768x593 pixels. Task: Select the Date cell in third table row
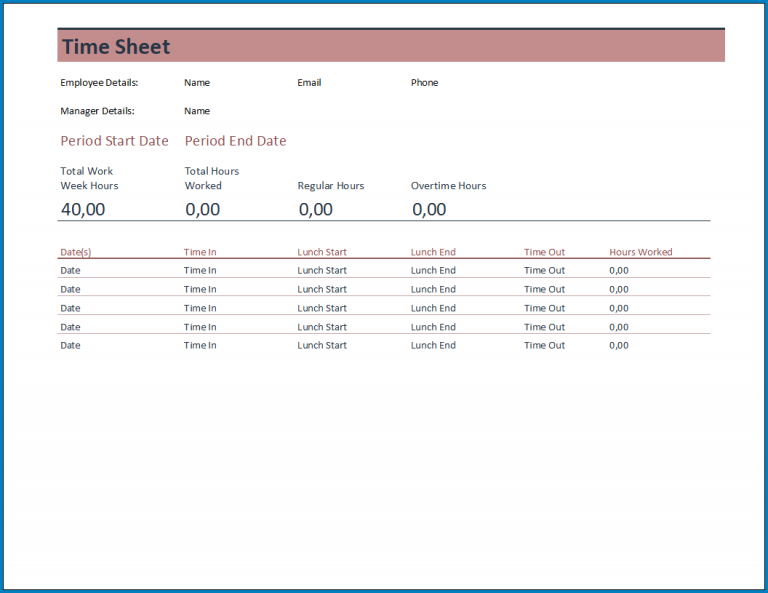coord(70,308)
